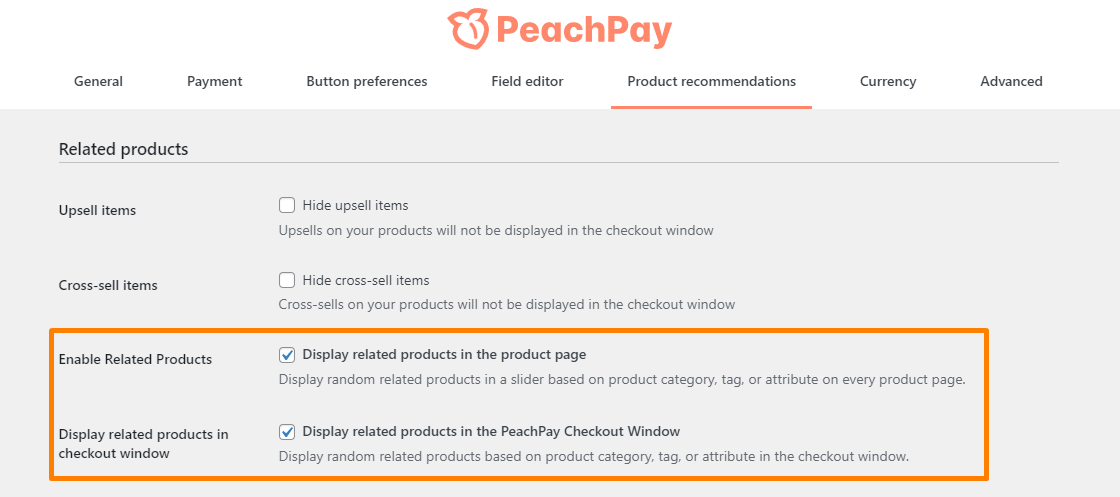This screenshot has height=497, width=1120.
Task: Click label text for PeachPay Checkout Window option
Action: [491, 431]
